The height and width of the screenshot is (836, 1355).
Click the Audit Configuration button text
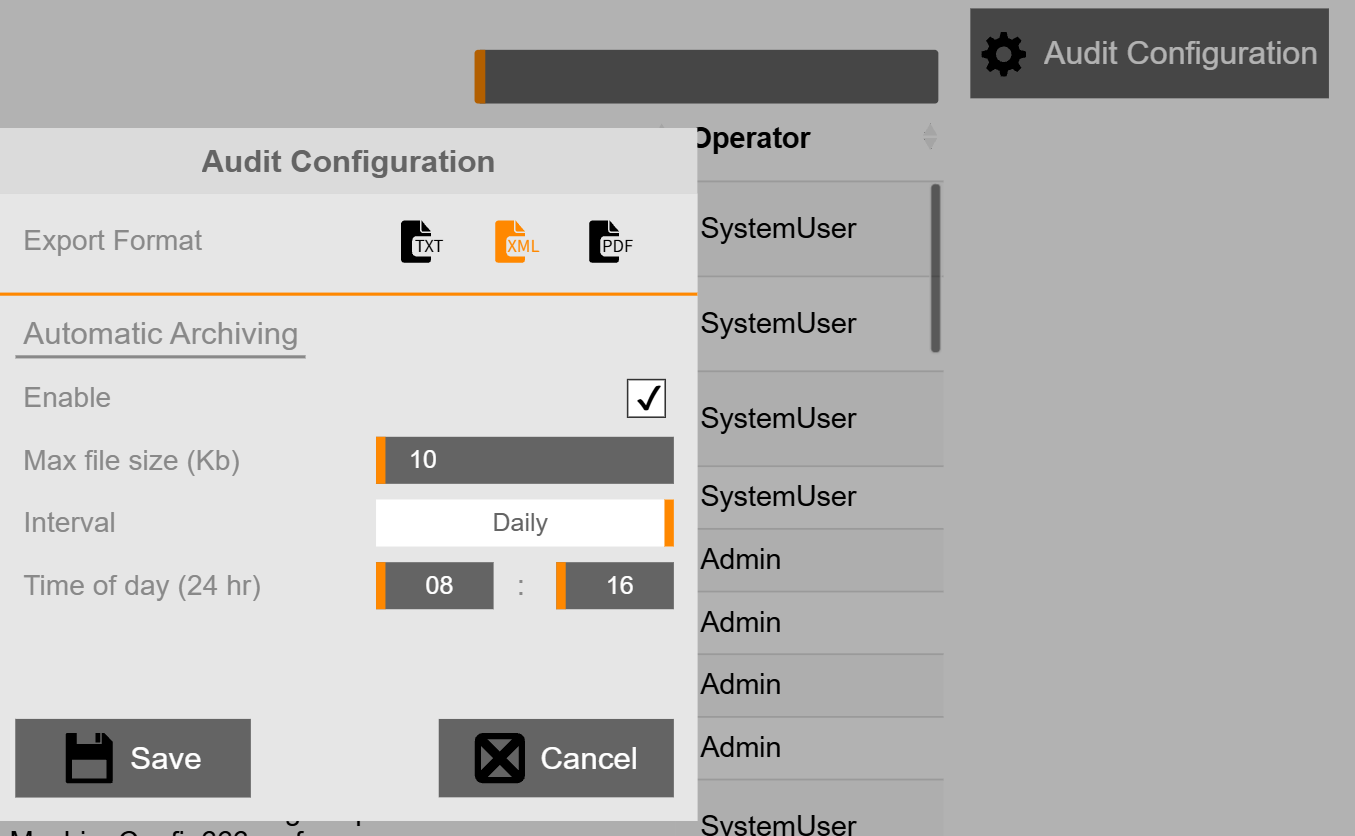point(1180,54)
